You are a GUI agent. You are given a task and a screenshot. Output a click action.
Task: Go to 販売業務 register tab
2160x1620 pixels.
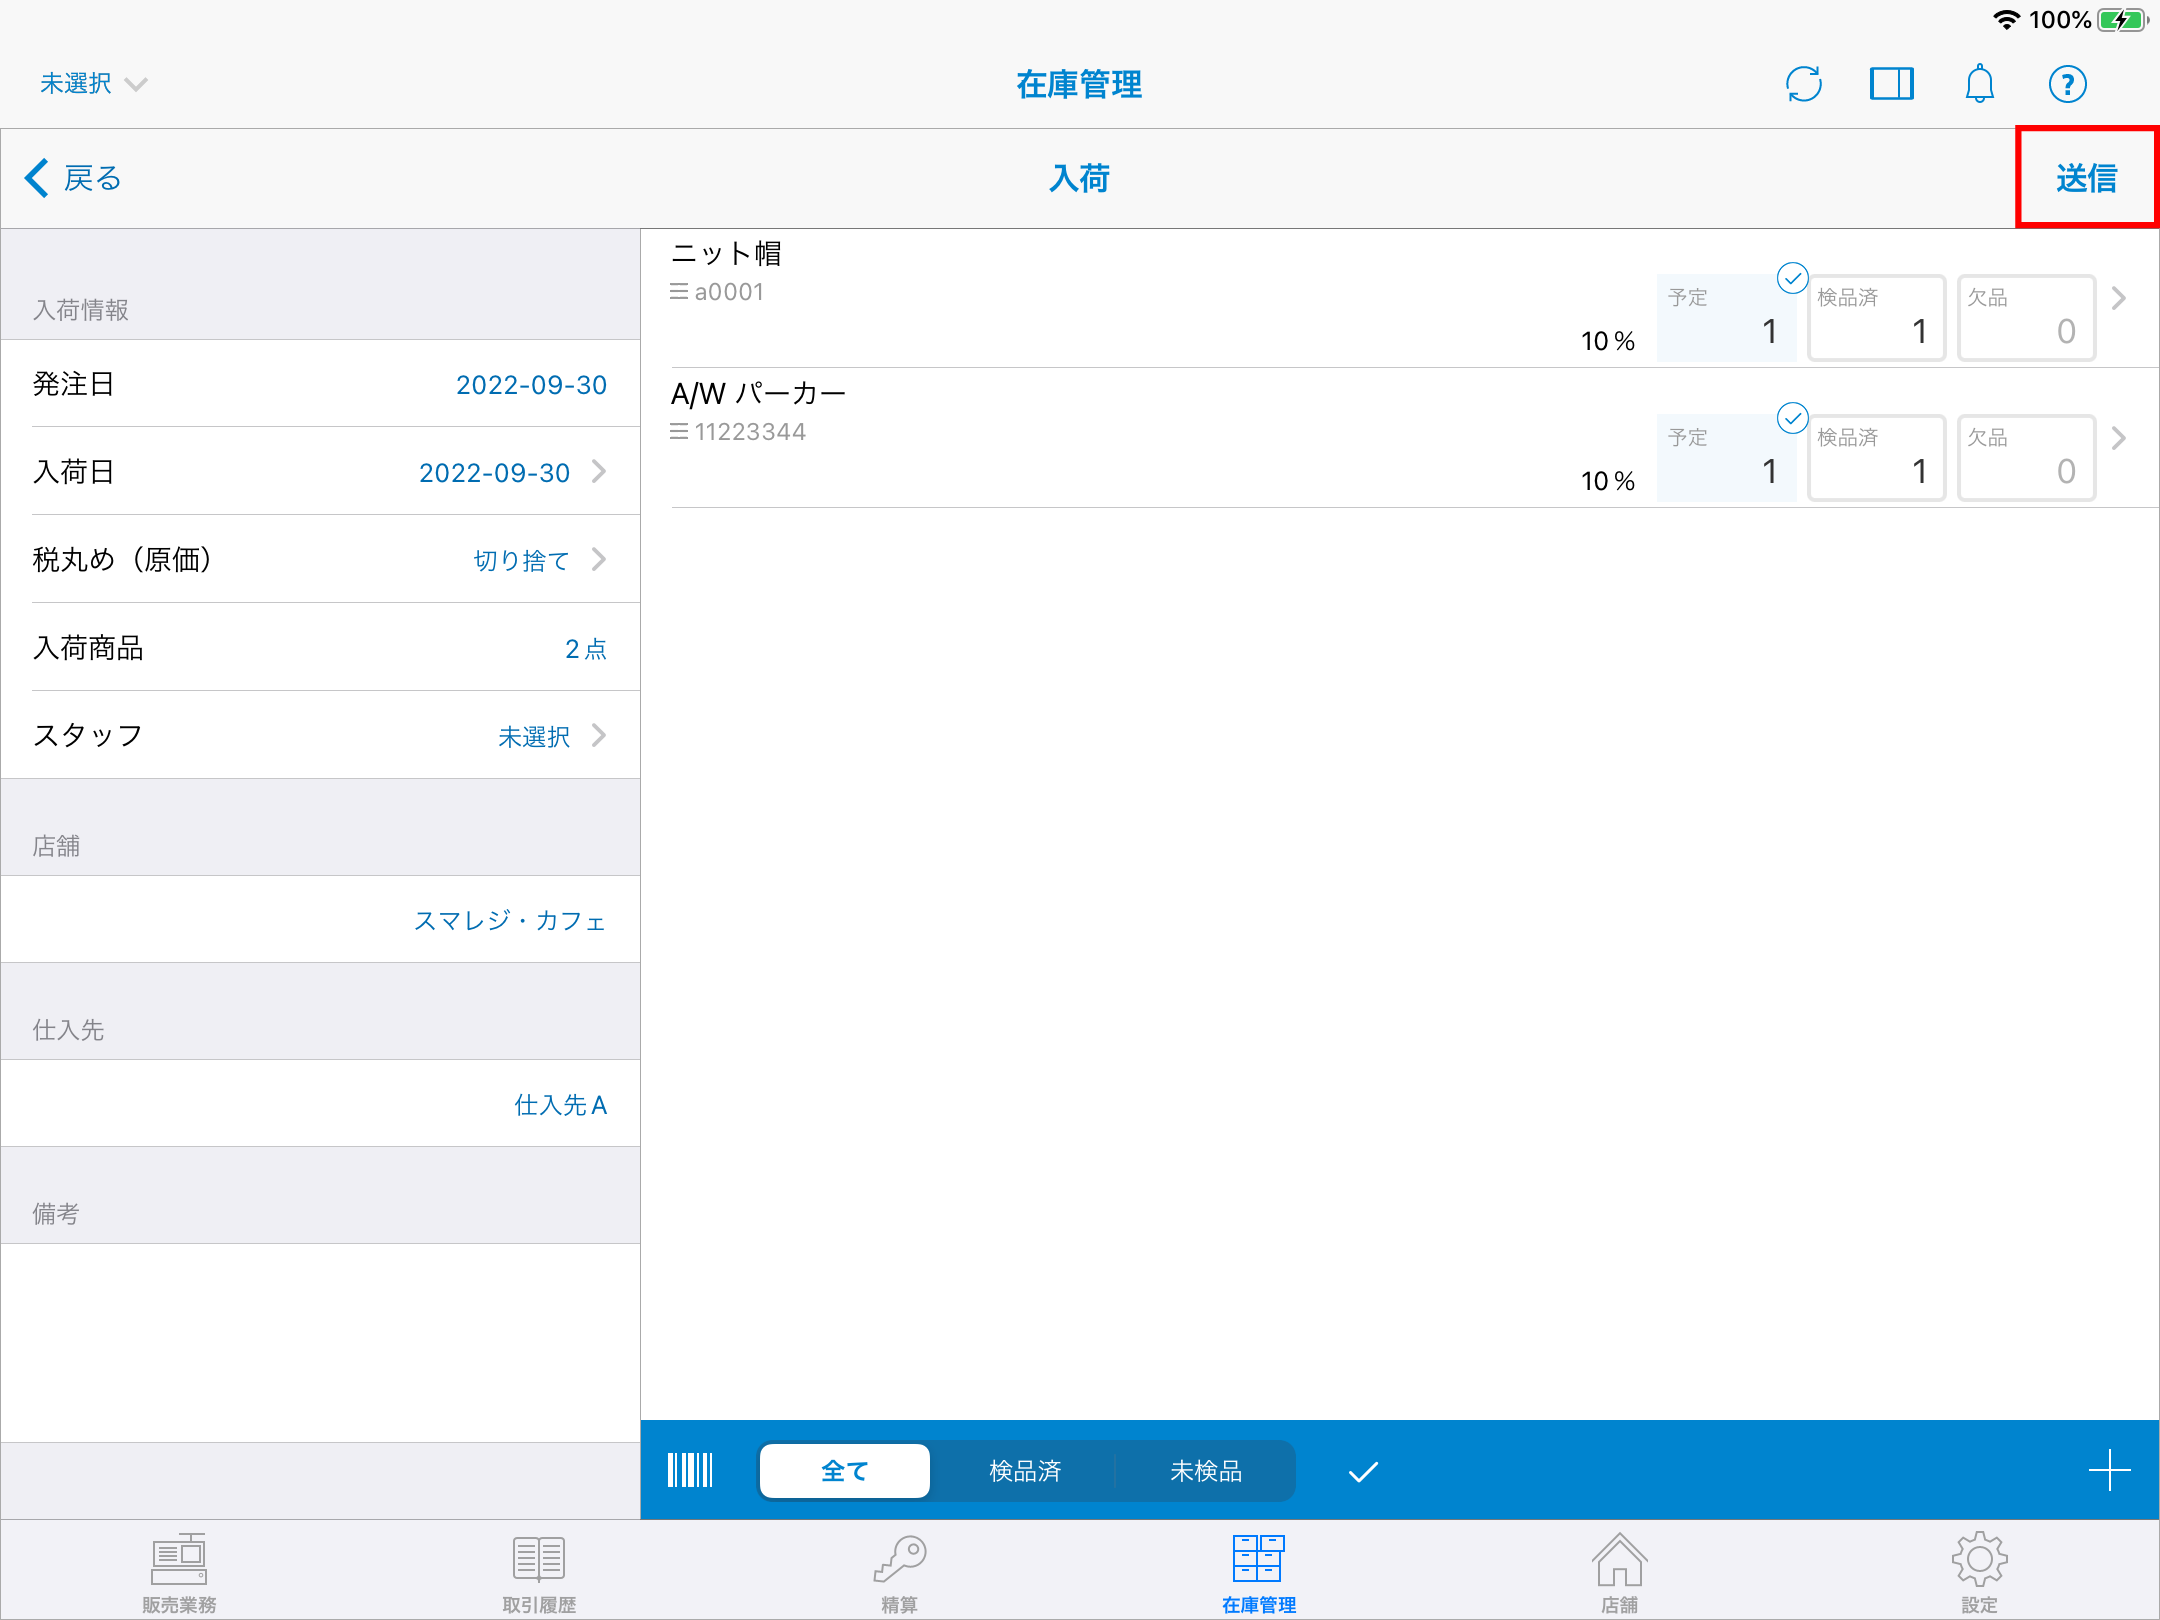pyautogui.click(x=179, y=1572)
